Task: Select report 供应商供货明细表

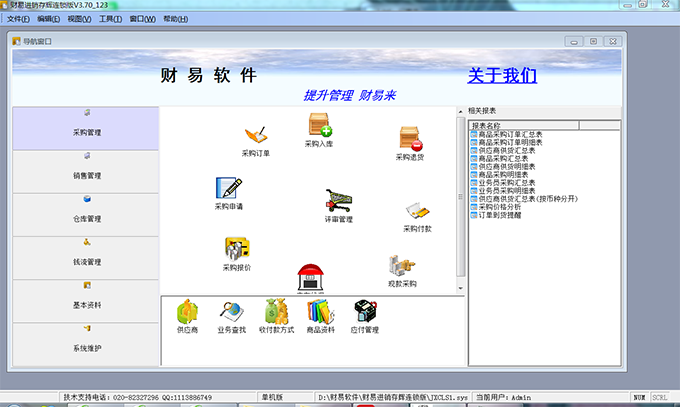Action: (503, 167)
